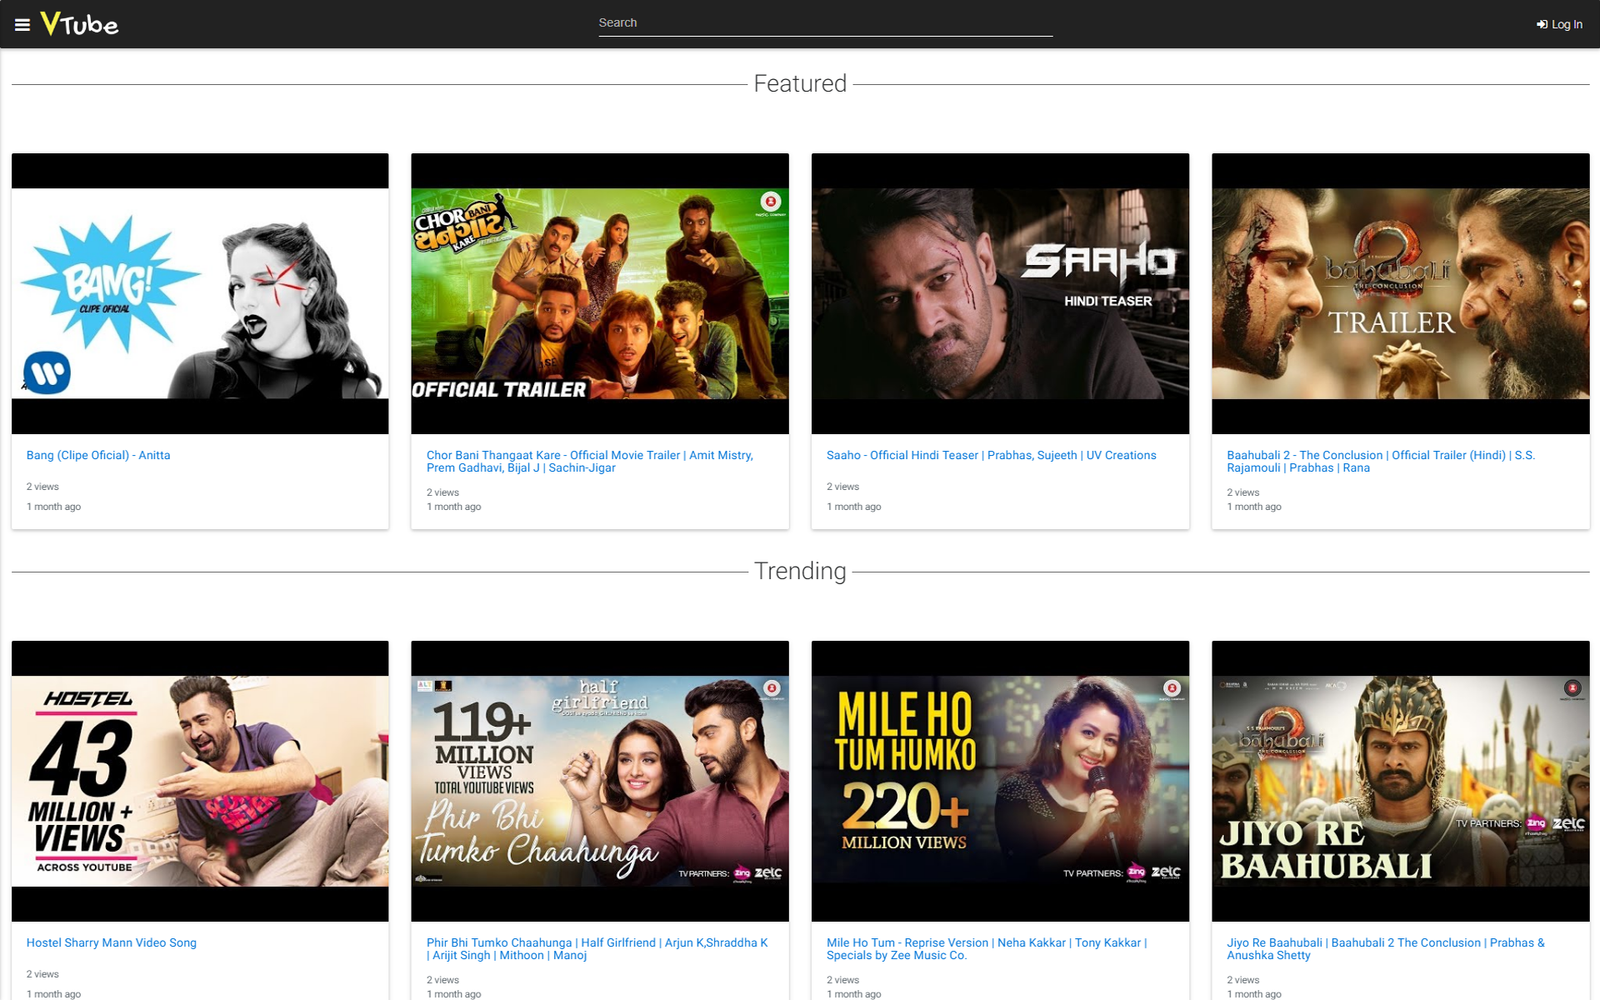Click the Hostel Sharry Mann Video Song title
This screenshot has height=1000, width=1600.
(x=111, y=943)
